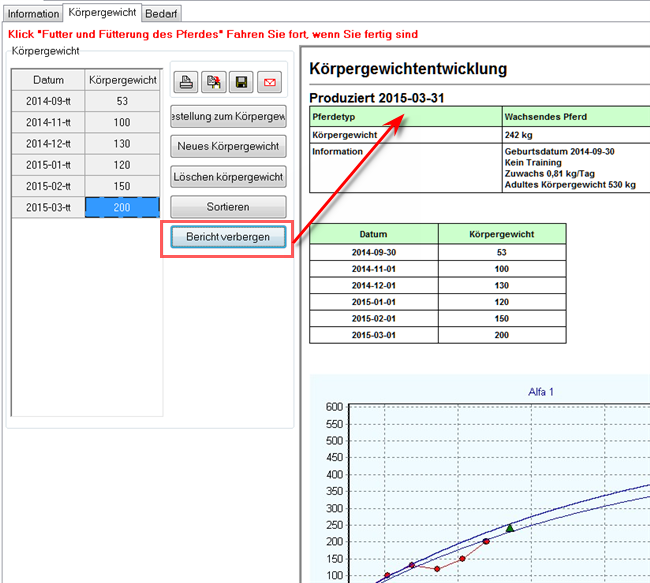Click report row date 2015-03-01
650x583 pixels.
pyautogui.click(x=374, y=335)
